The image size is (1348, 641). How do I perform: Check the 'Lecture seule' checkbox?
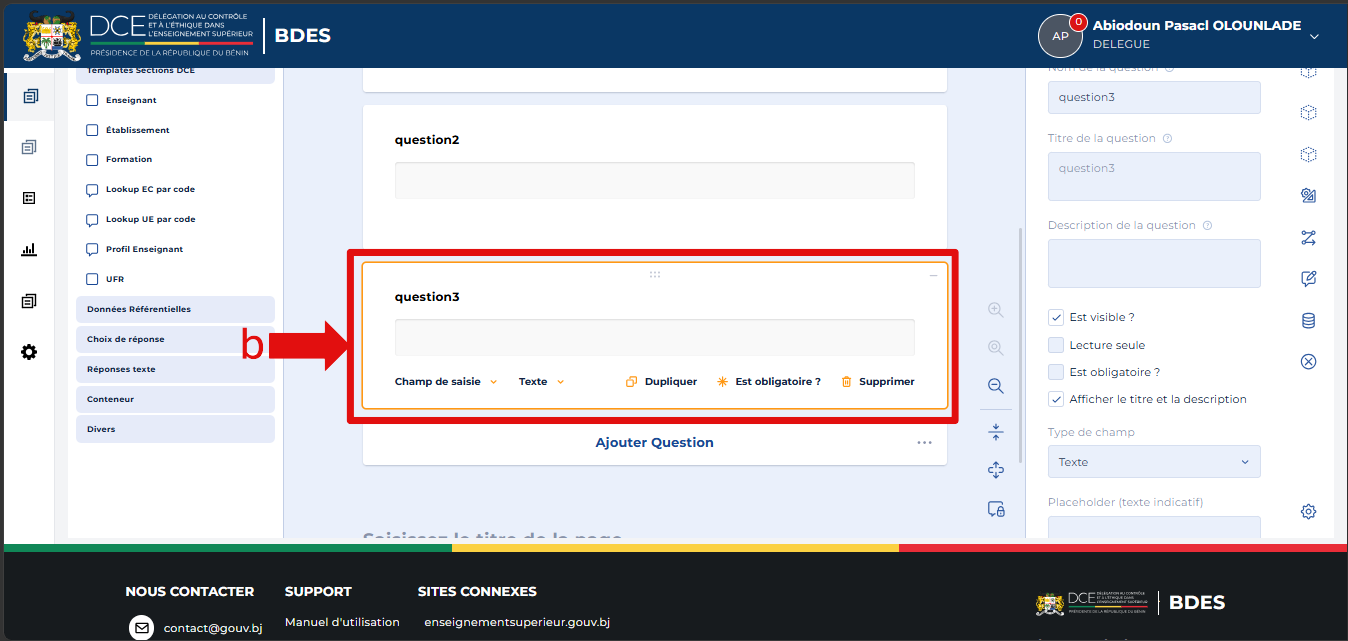[x=1056, y=345]
